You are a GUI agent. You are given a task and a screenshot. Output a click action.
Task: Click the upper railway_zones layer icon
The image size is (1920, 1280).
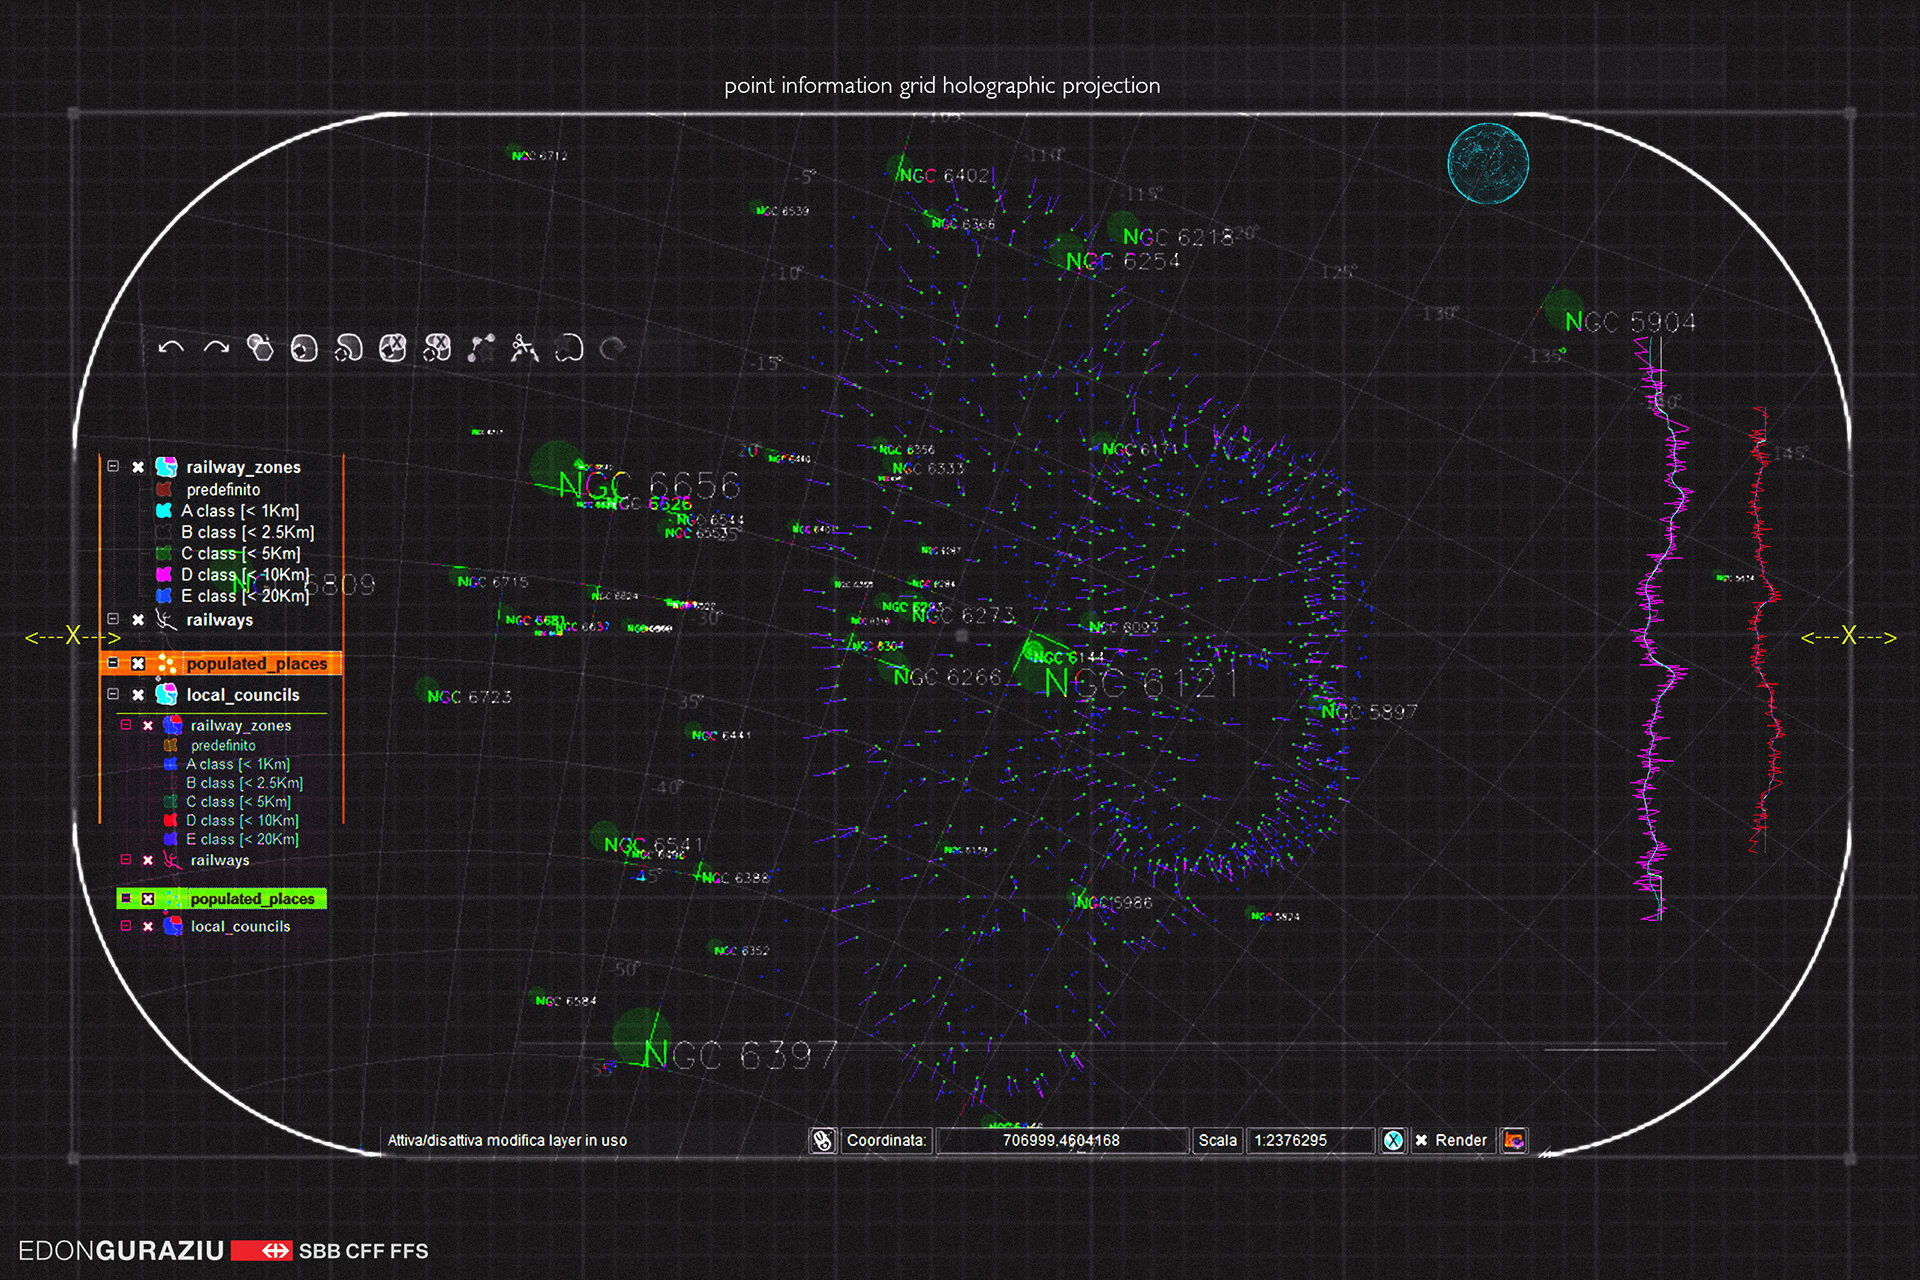click(166, 467)
